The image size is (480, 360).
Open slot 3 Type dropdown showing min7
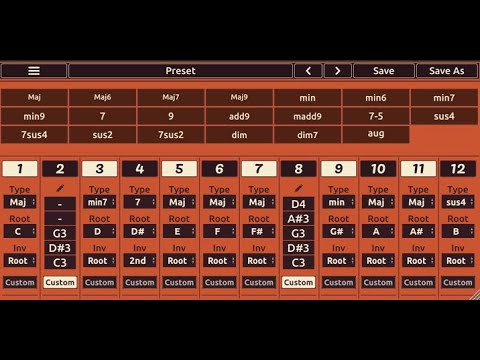click(100, 202)
